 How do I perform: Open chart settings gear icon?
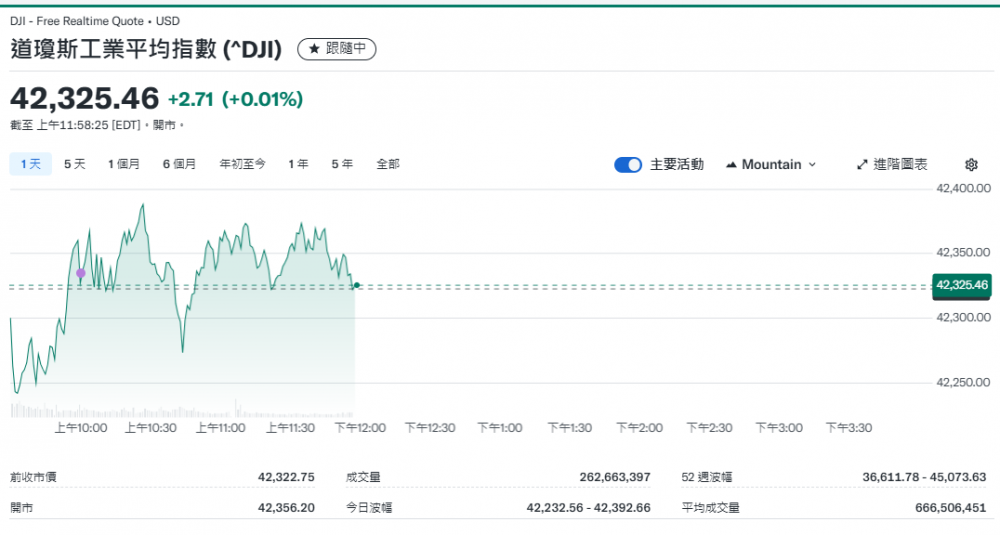click(970, 165)
